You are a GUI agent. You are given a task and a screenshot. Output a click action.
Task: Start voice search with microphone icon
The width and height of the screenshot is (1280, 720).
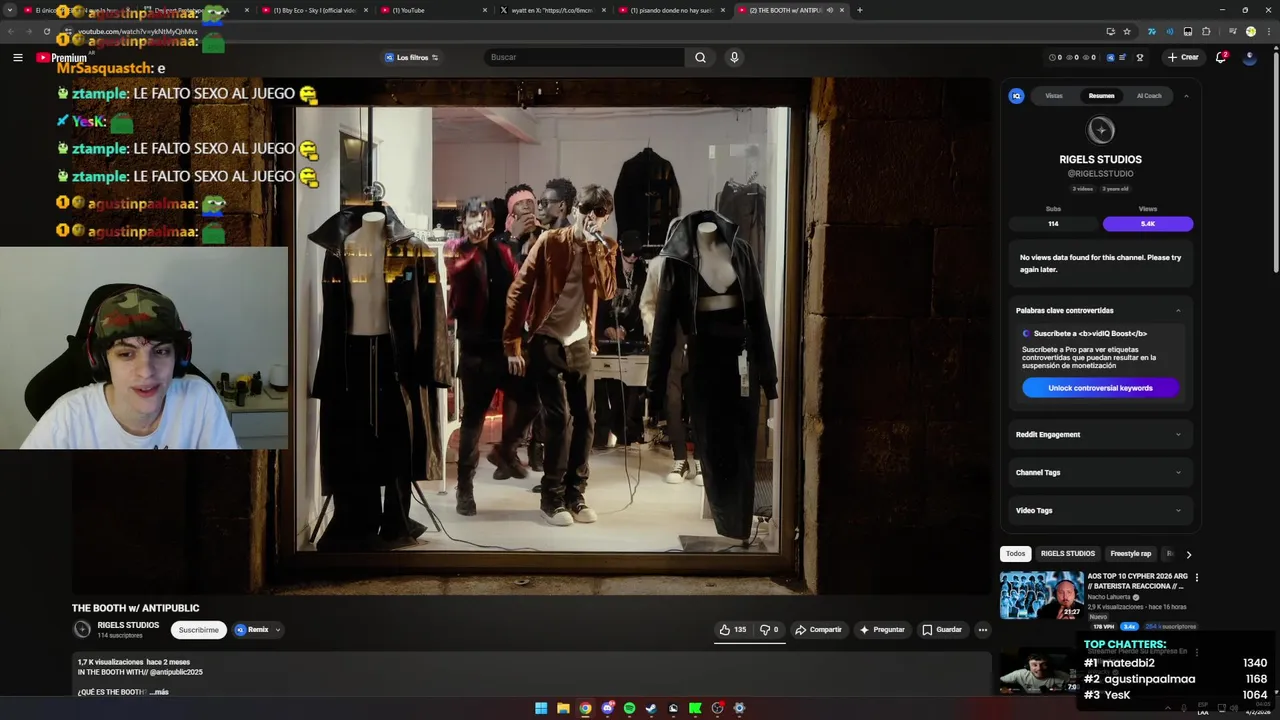734,57
